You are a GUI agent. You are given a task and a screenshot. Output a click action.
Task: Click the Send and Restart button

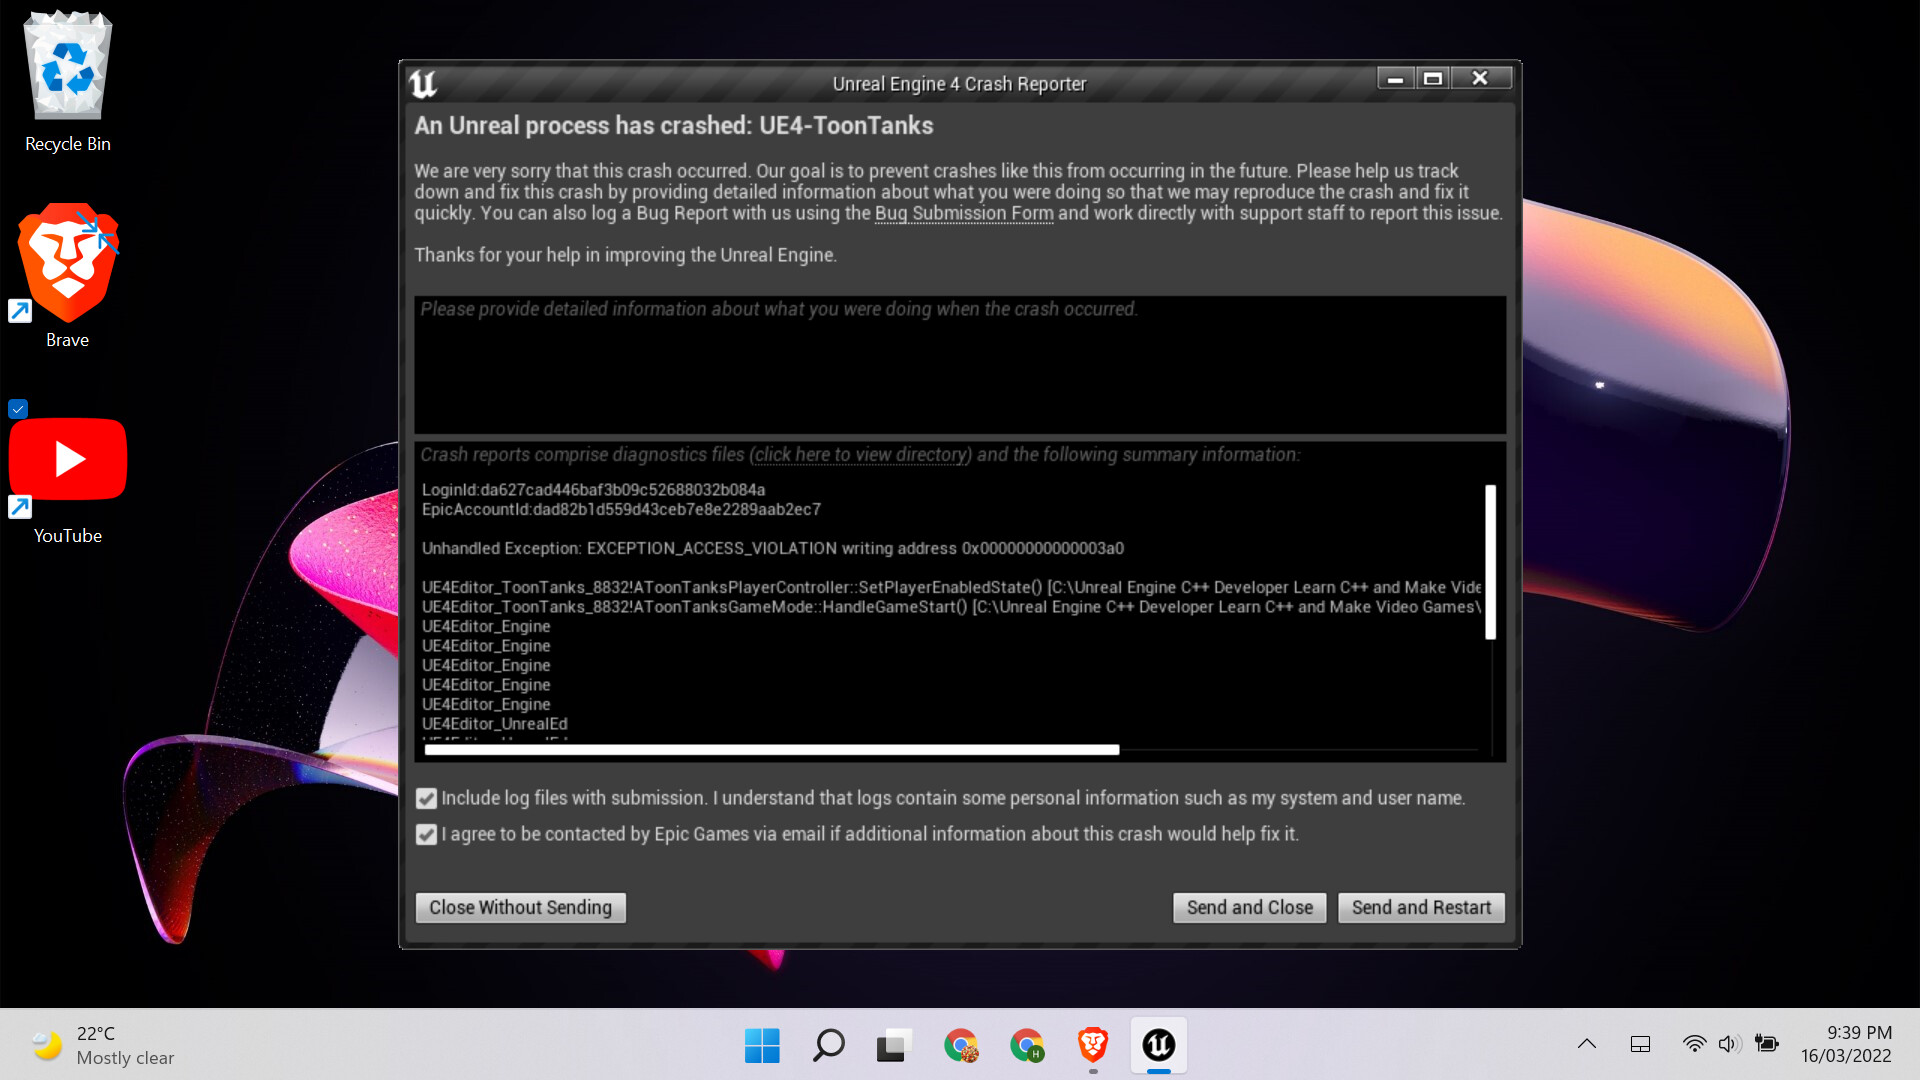click(1420, 907)
